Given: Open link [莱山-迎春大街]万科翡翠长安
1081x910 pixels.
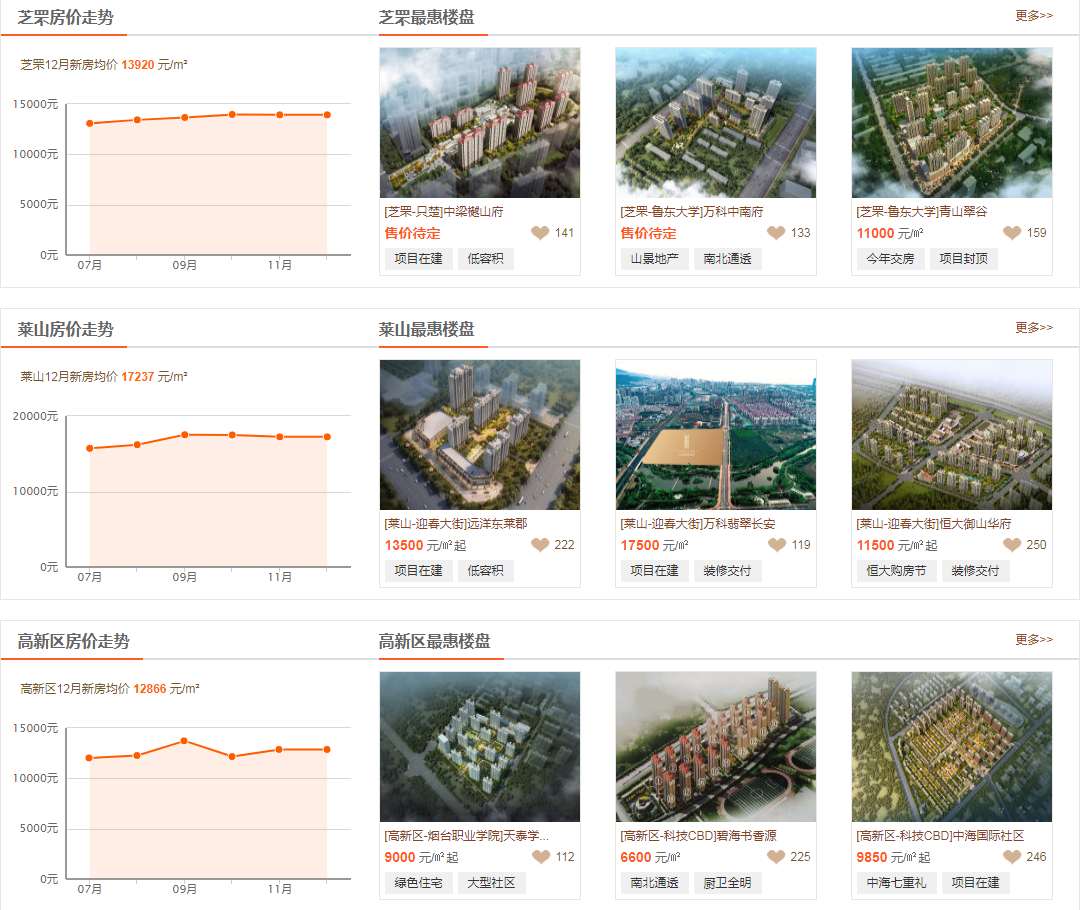Looking at the screenshot, I should pyautogui.click(x=698, y=524).
